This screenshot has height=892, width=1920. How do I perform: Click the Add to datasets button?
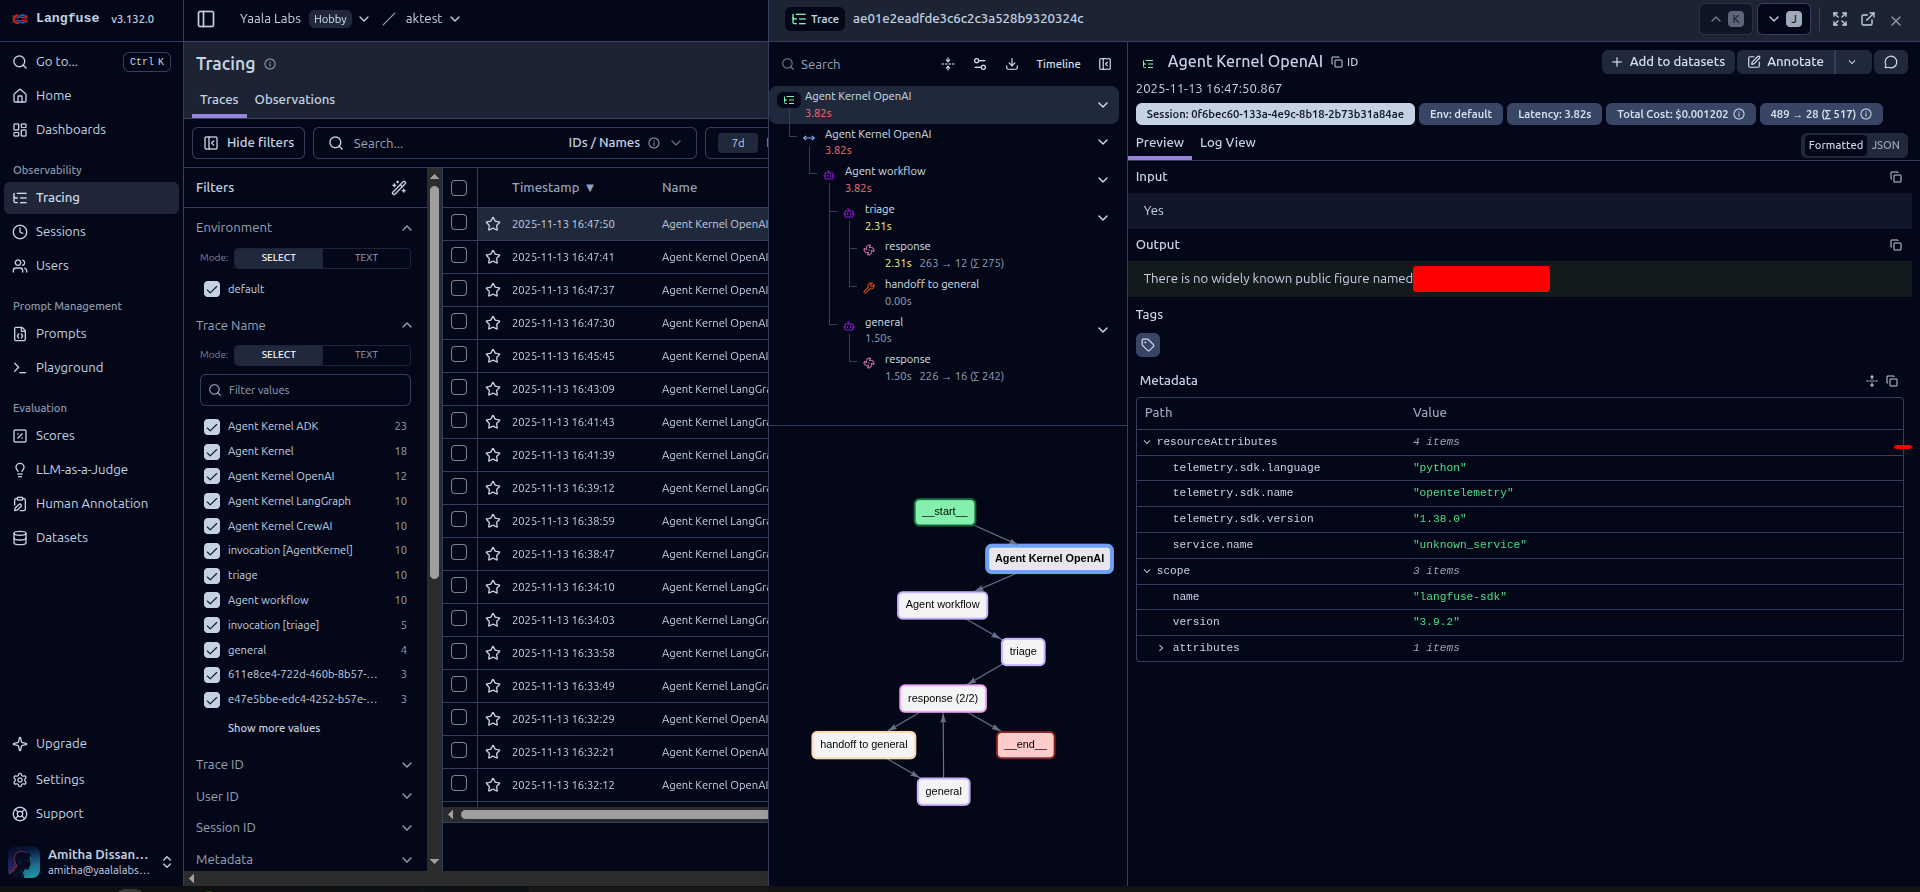tap(1668, 62)
